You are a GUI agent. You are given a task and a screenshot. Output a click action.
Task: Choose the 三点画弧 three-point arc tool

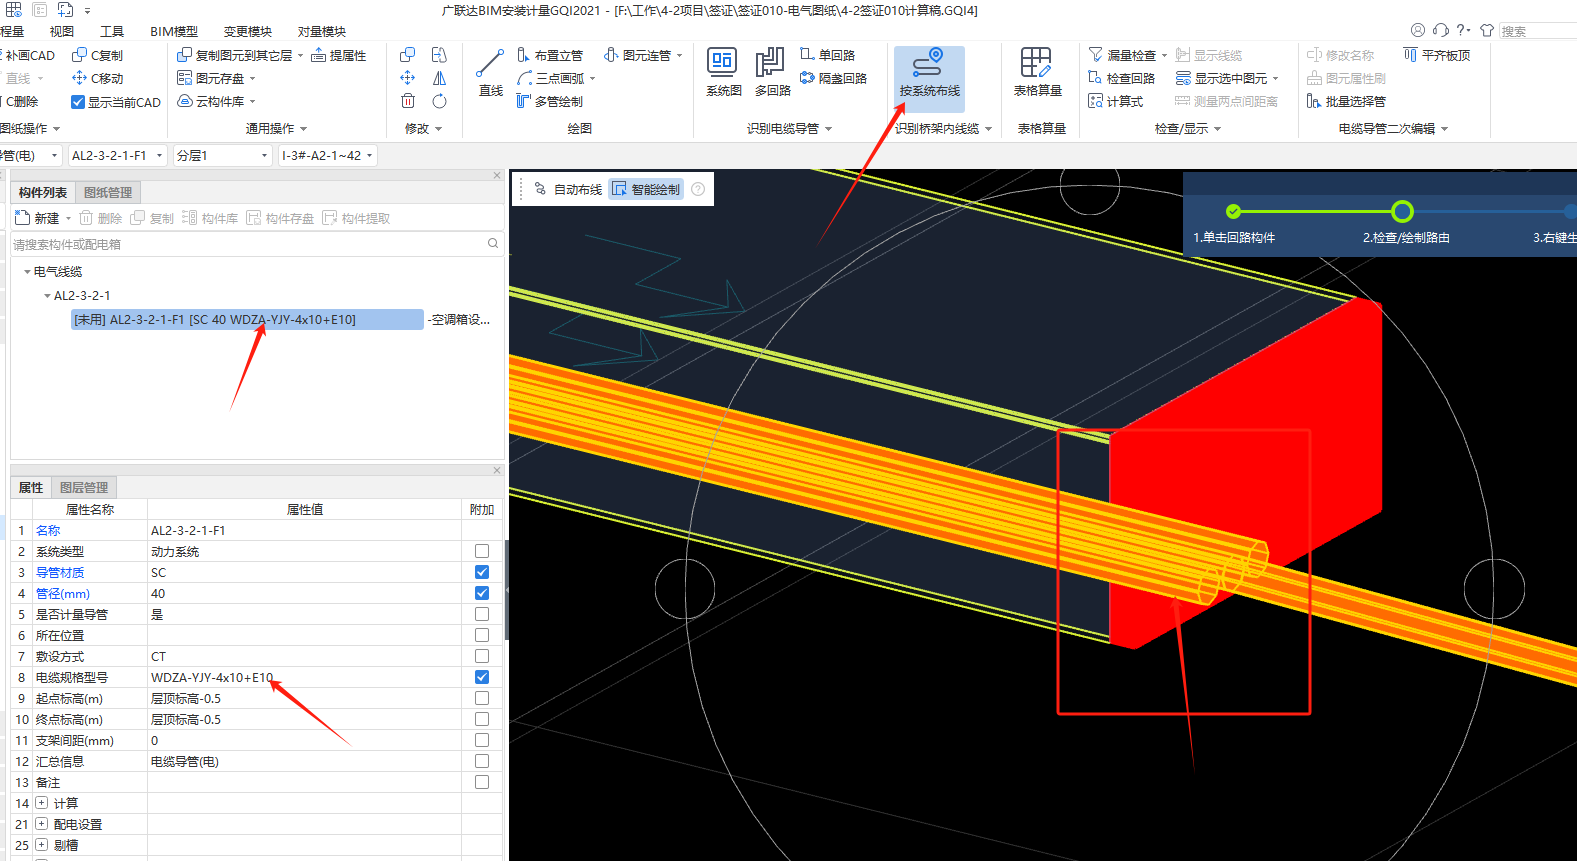pyautogui.click(x=556, y=78)
